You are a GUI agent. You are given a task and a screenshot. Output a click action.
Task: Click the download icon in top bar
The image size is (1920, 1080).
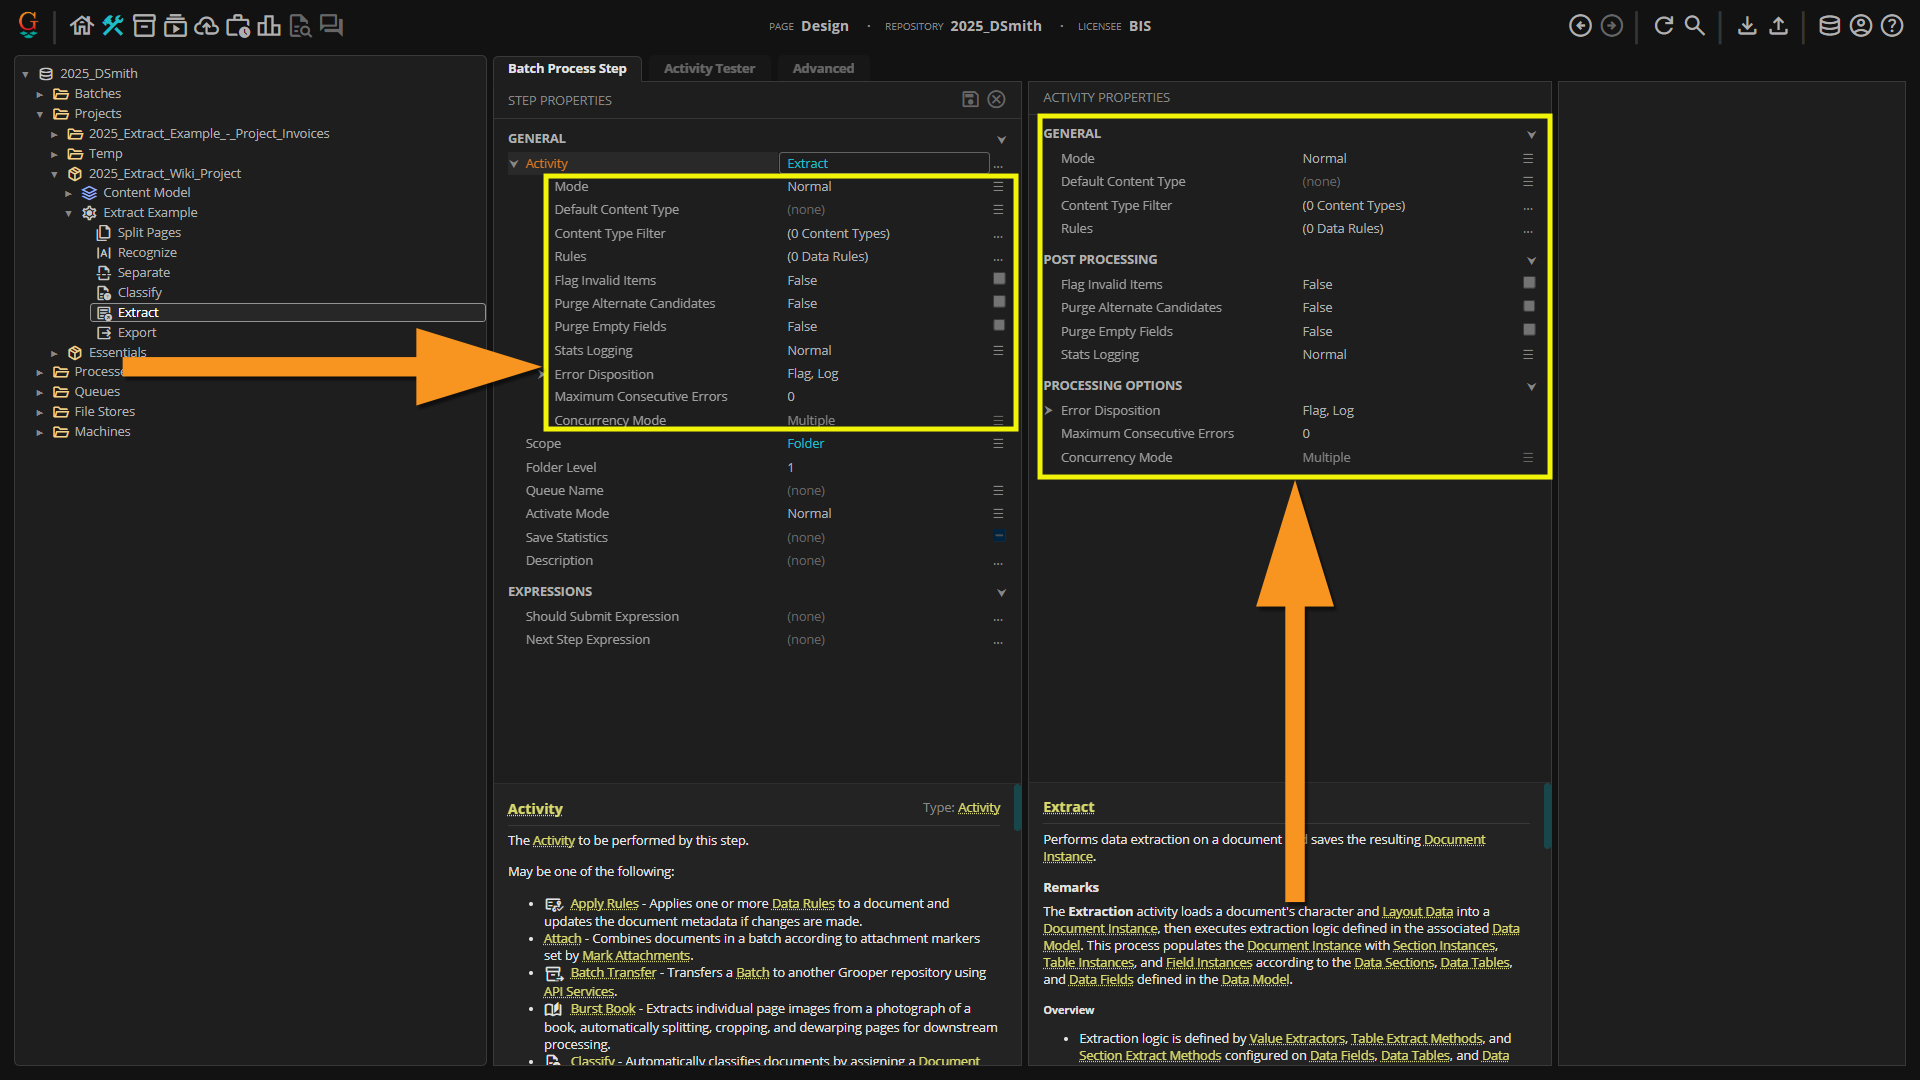pos(1746,26)
